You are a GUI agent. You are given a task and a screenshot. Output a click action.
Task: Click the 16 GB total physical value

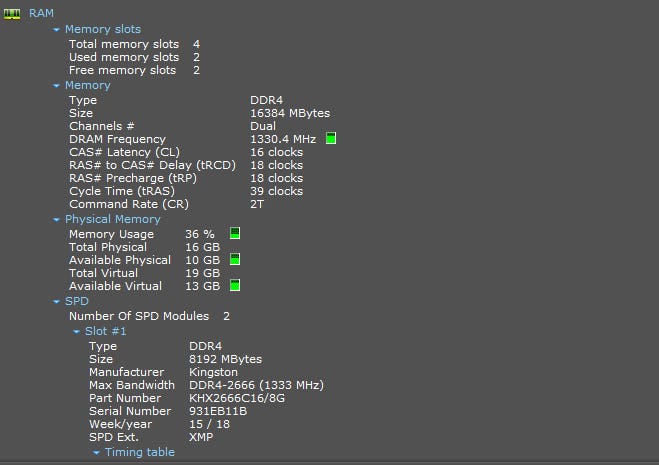tap(203, 247)
